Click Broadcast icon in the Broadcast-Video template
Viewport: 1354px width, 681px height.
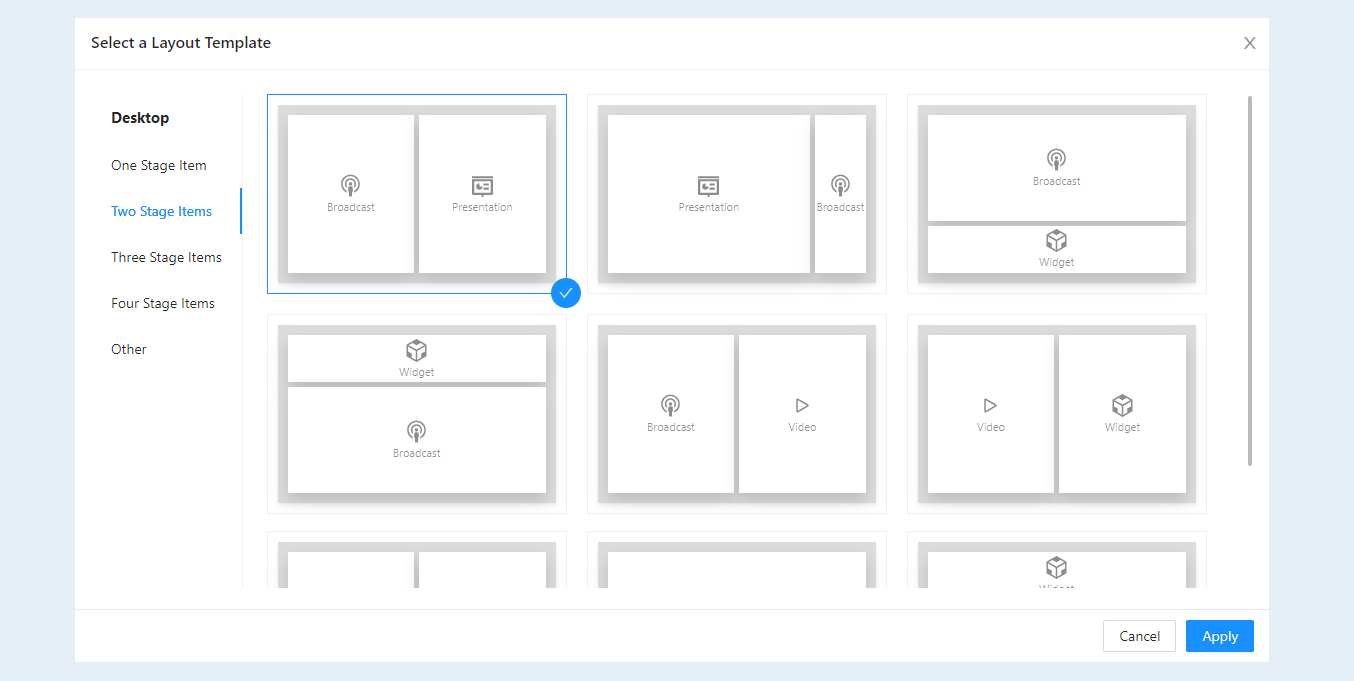pyautogui.click(x=670, y=405)
